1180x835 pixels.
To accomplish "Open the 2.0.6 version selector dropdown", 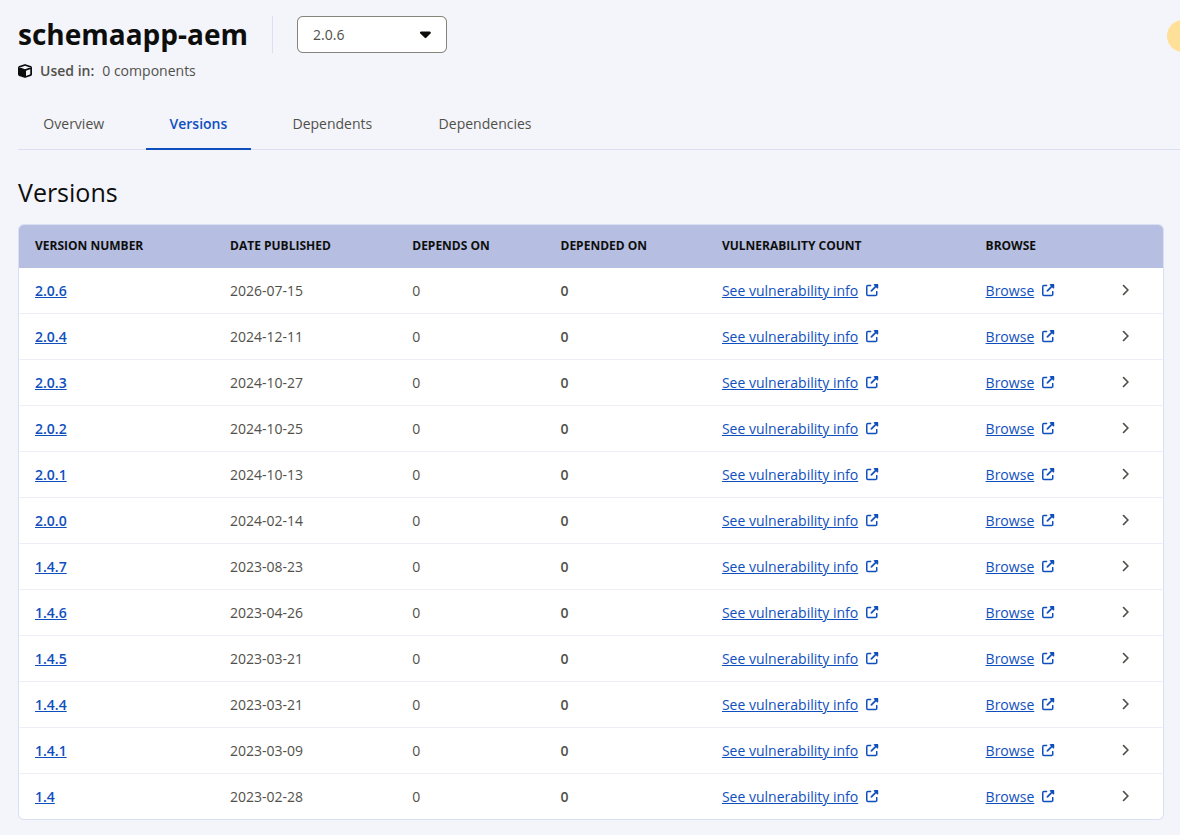I will [x=372, y=35].
